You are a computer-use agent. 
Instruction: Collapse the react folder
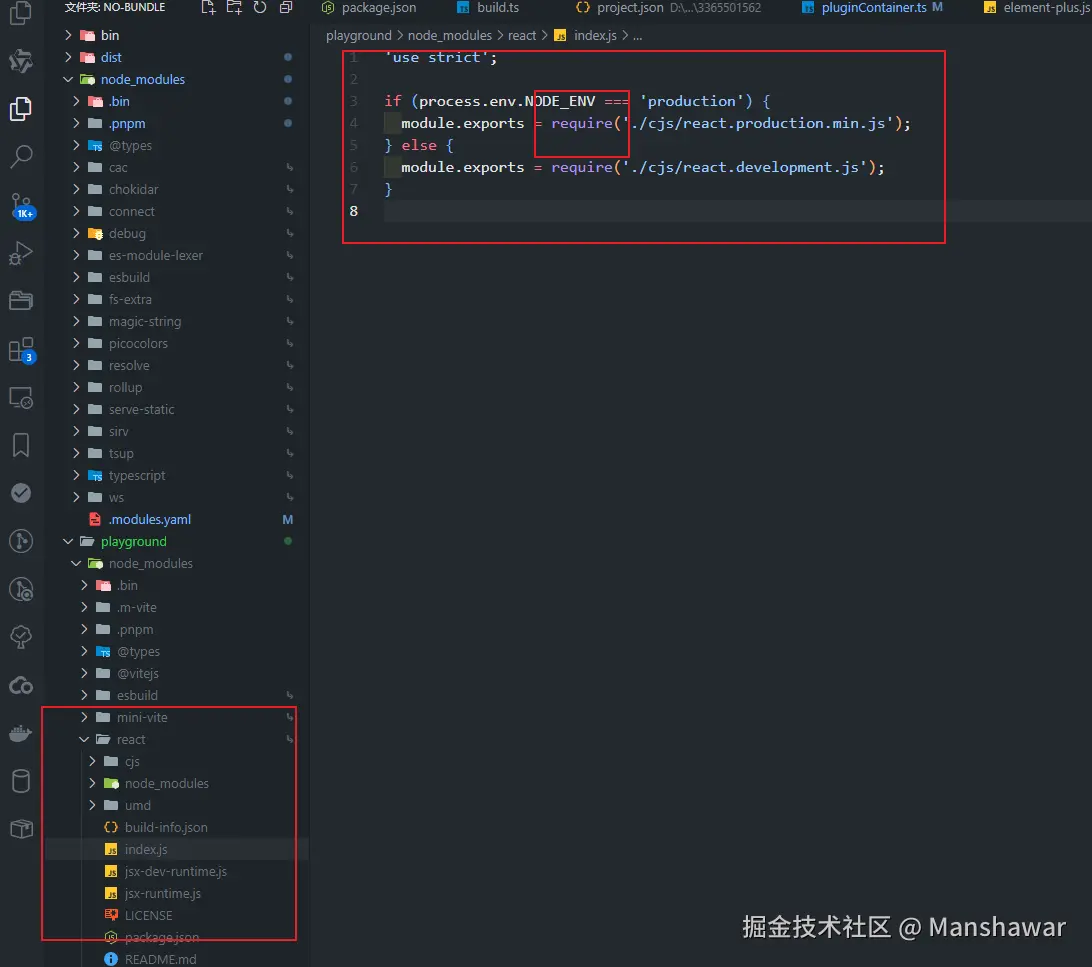tap(177, 739)
